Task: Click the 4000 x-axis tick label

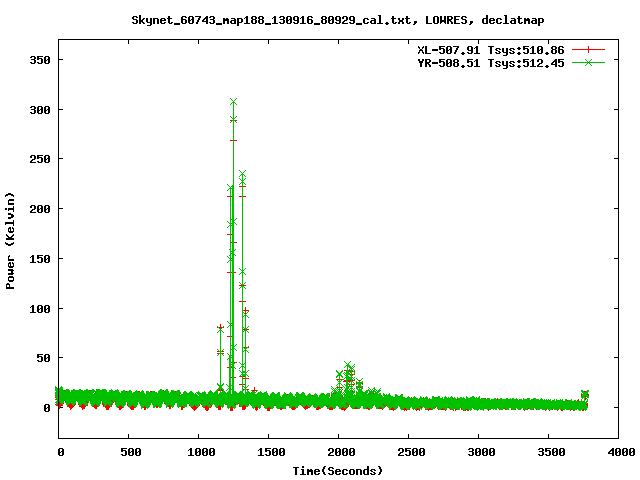Action: (621, 452)
